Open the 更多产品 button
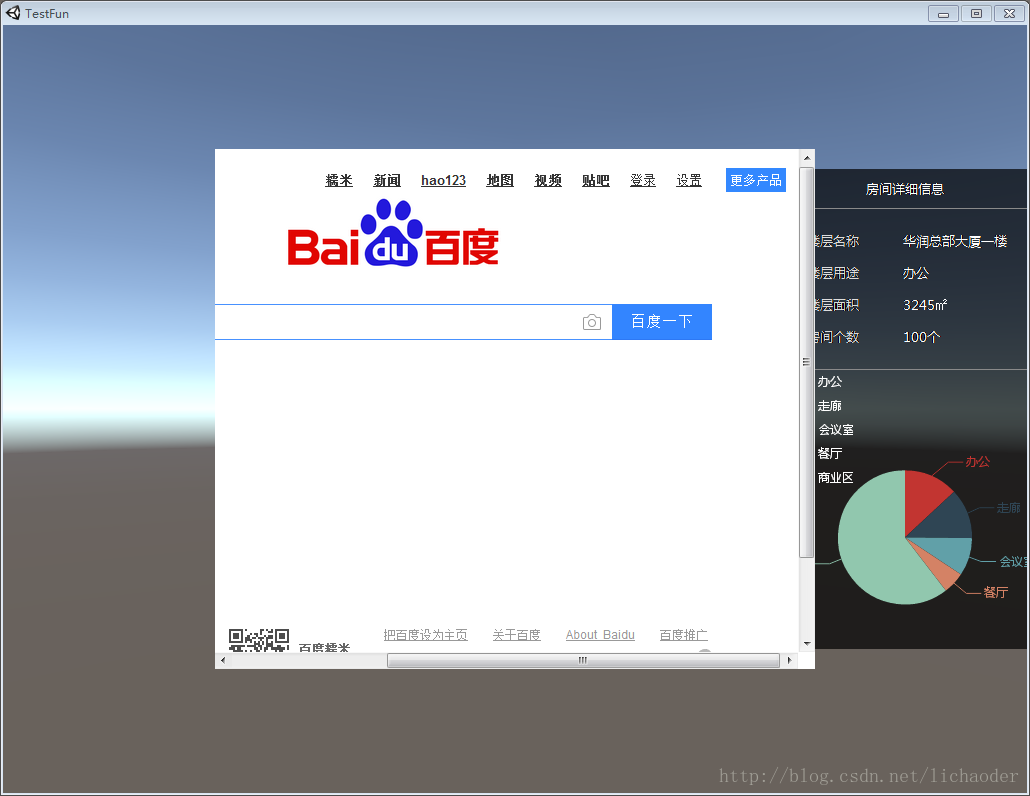1030x796 pixels. point(755,180)
